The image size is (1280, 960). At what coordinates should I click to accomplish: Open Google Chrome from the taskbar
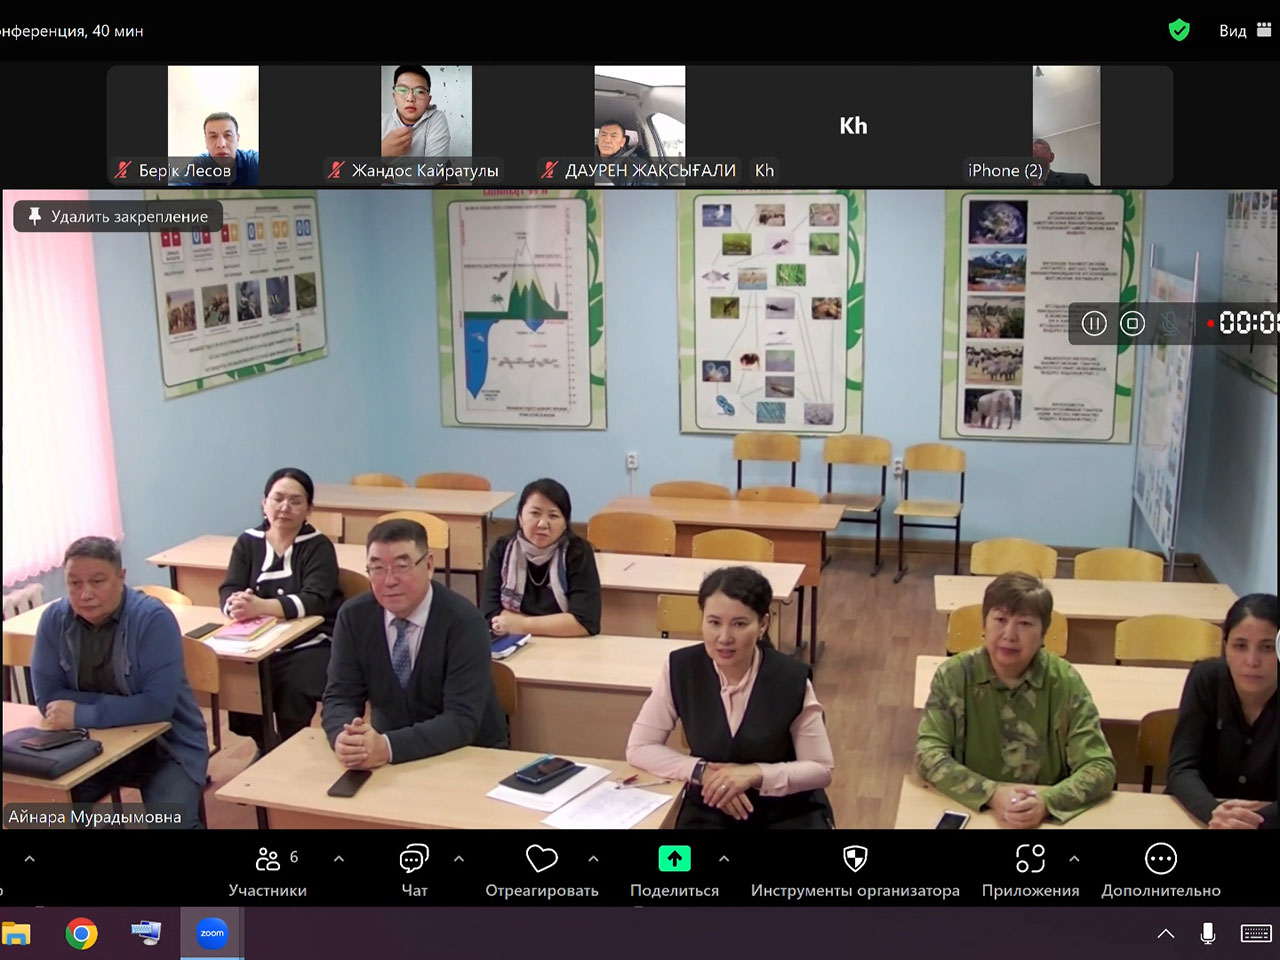(x=82, y=934)
